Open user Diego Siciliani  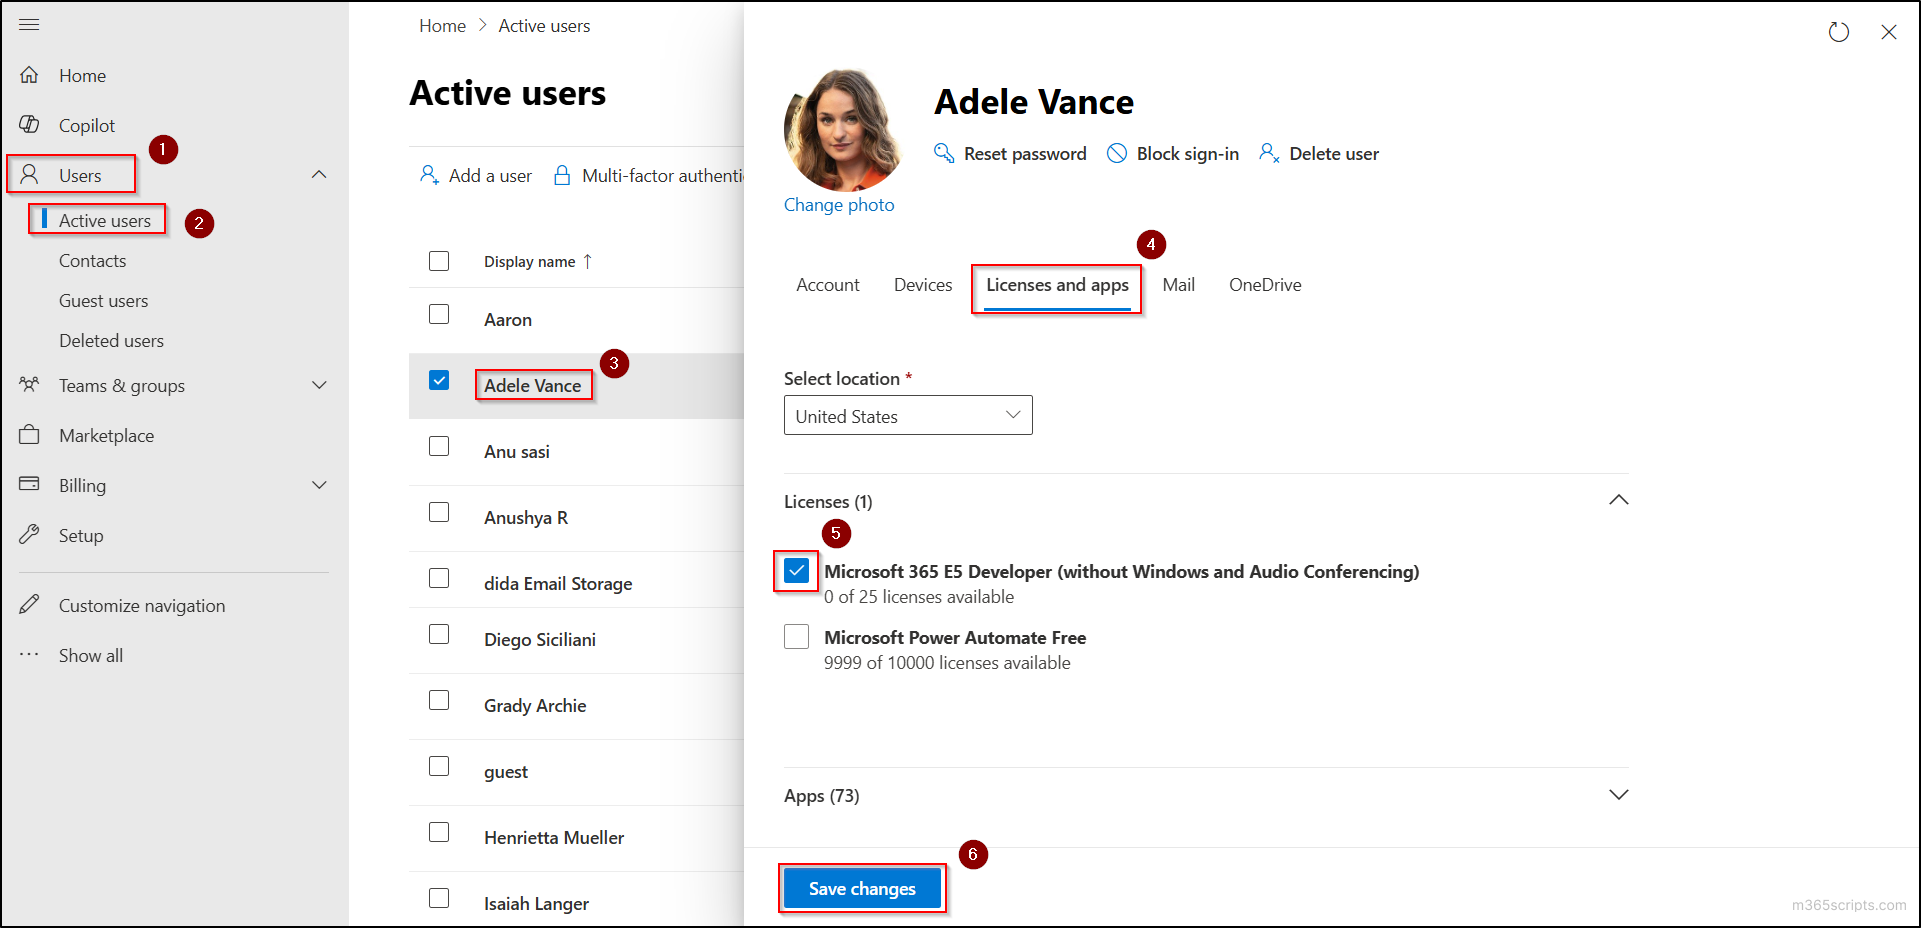(540, 639)
